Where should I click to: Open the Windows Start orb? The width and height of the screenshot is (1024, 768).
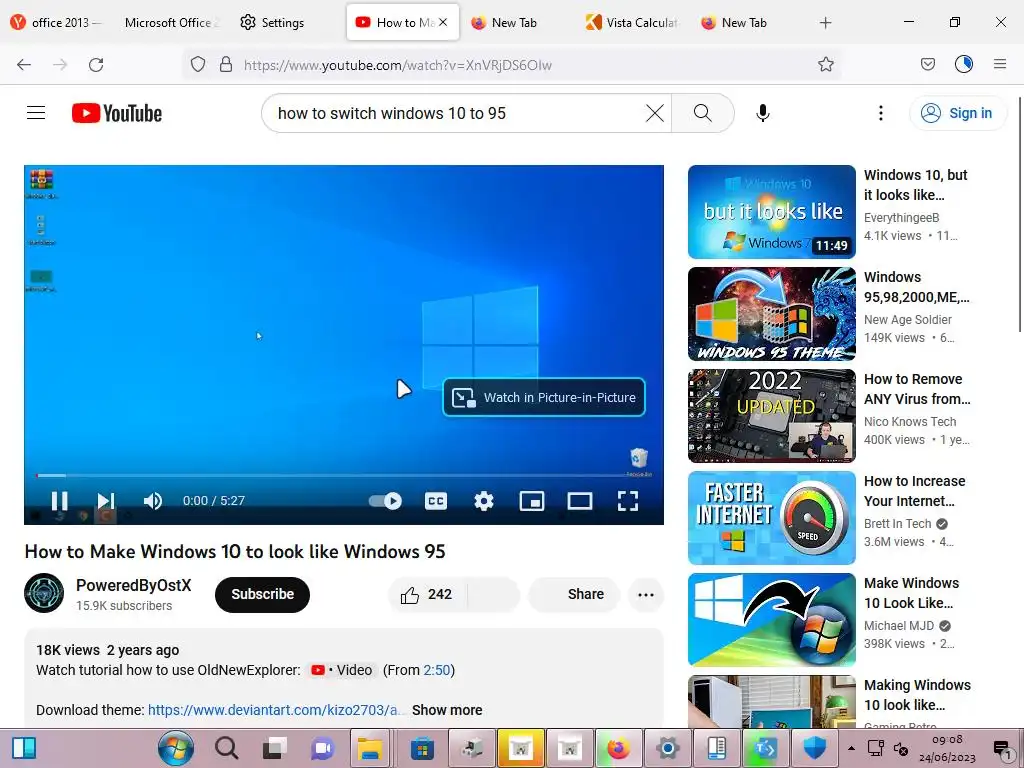pos(176,748)
